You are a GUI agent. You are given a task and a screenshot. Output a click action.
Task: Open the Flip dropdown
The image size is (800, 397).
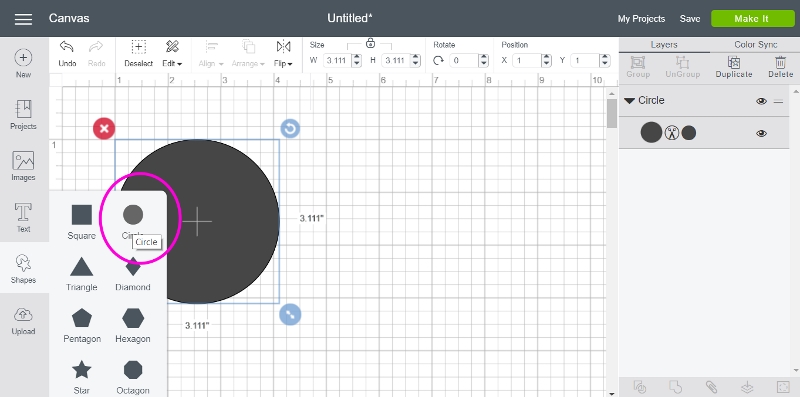point(283,53)
